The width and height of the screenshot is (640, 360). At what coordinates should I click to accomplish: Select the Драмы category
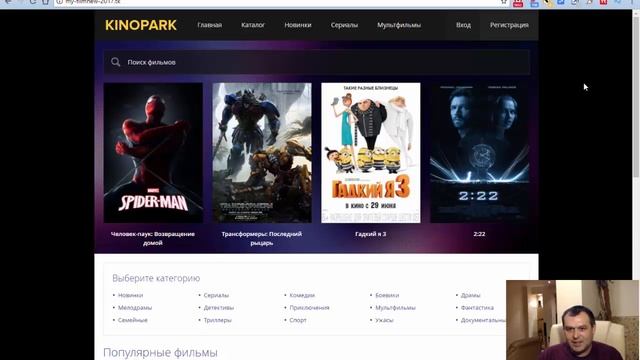point(471,295)
